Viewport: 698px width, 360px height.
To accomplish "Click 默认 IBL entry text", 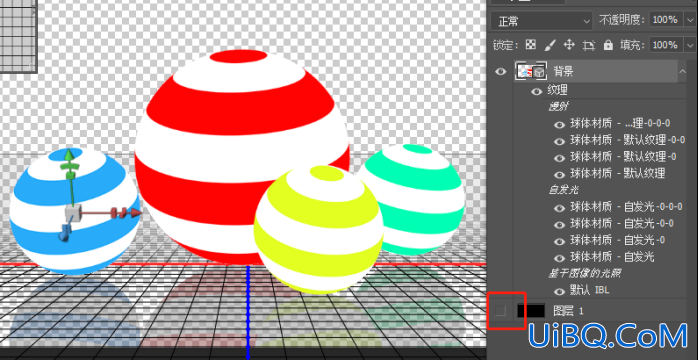I will tap(589, 291).
